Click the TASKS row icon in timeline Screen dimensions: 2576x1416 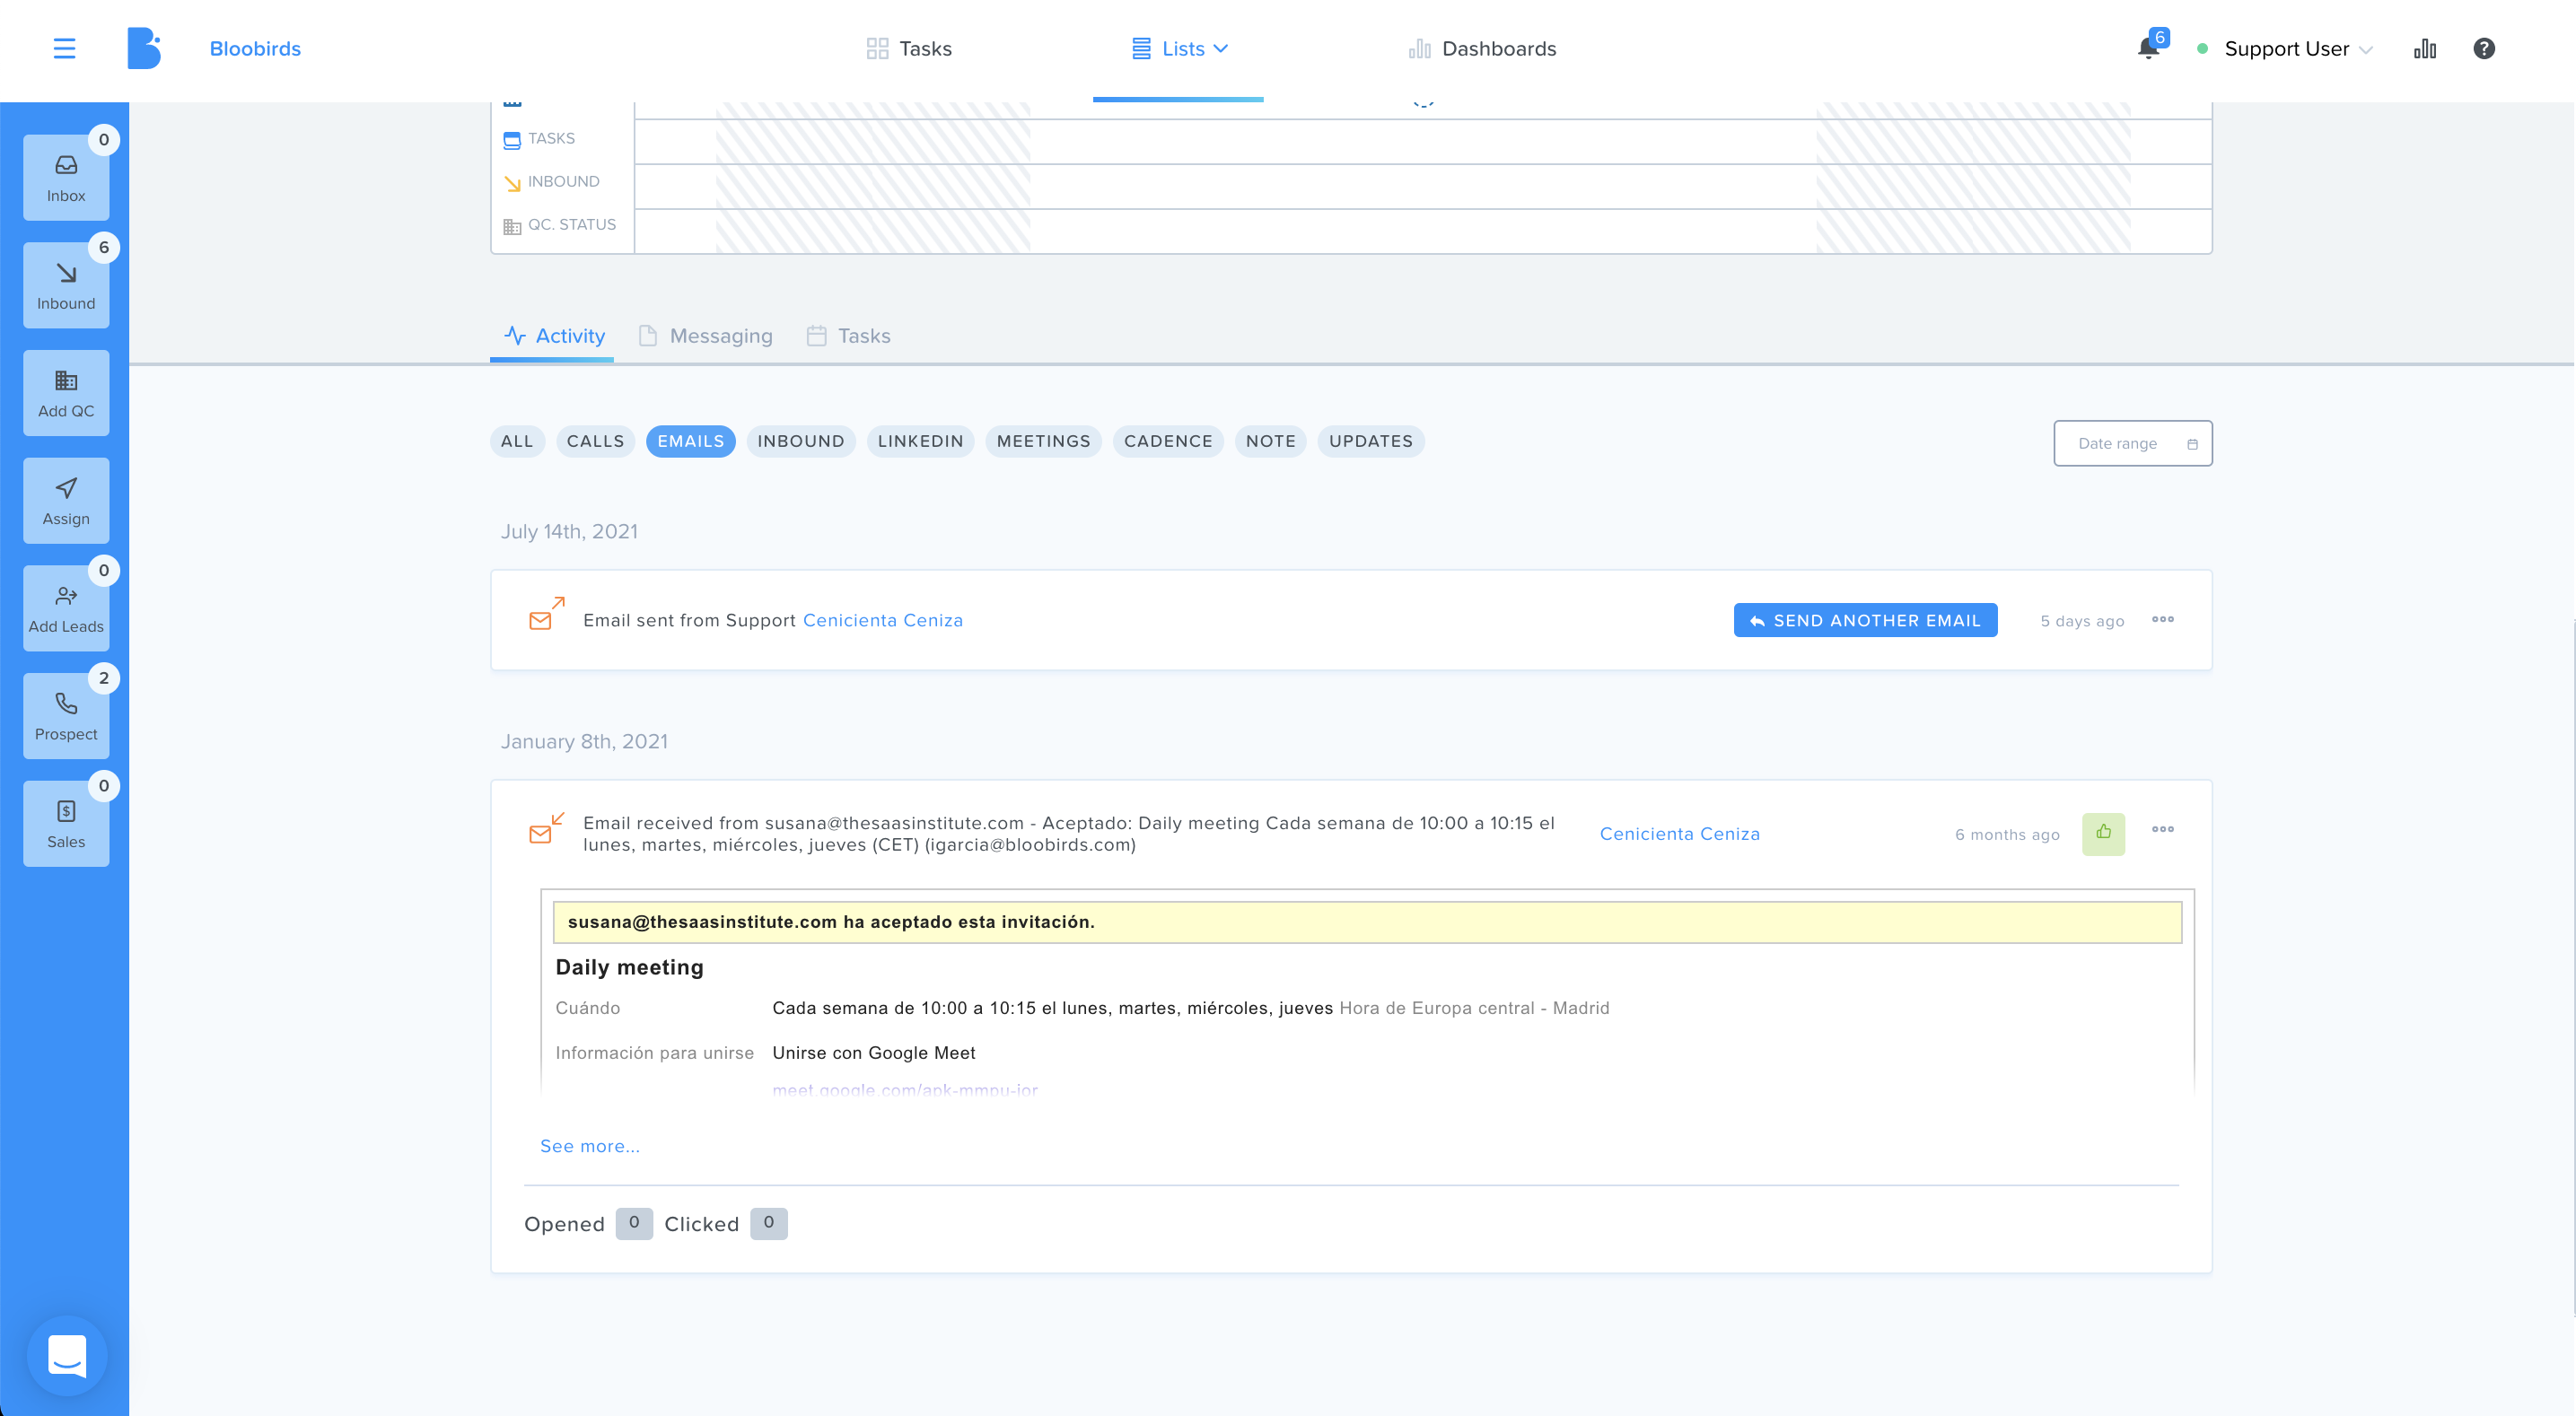pyautogui.click(x=512, y=140)
